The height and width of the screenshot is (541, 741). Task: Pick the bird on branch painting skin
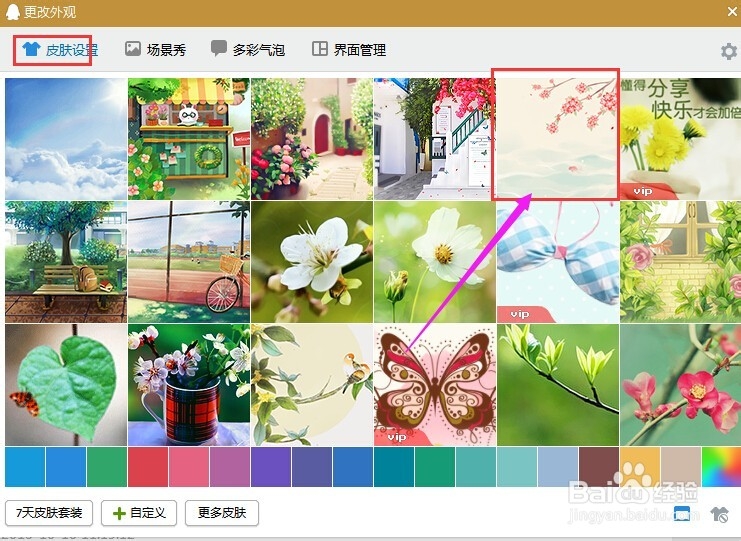tap(312, 385)
